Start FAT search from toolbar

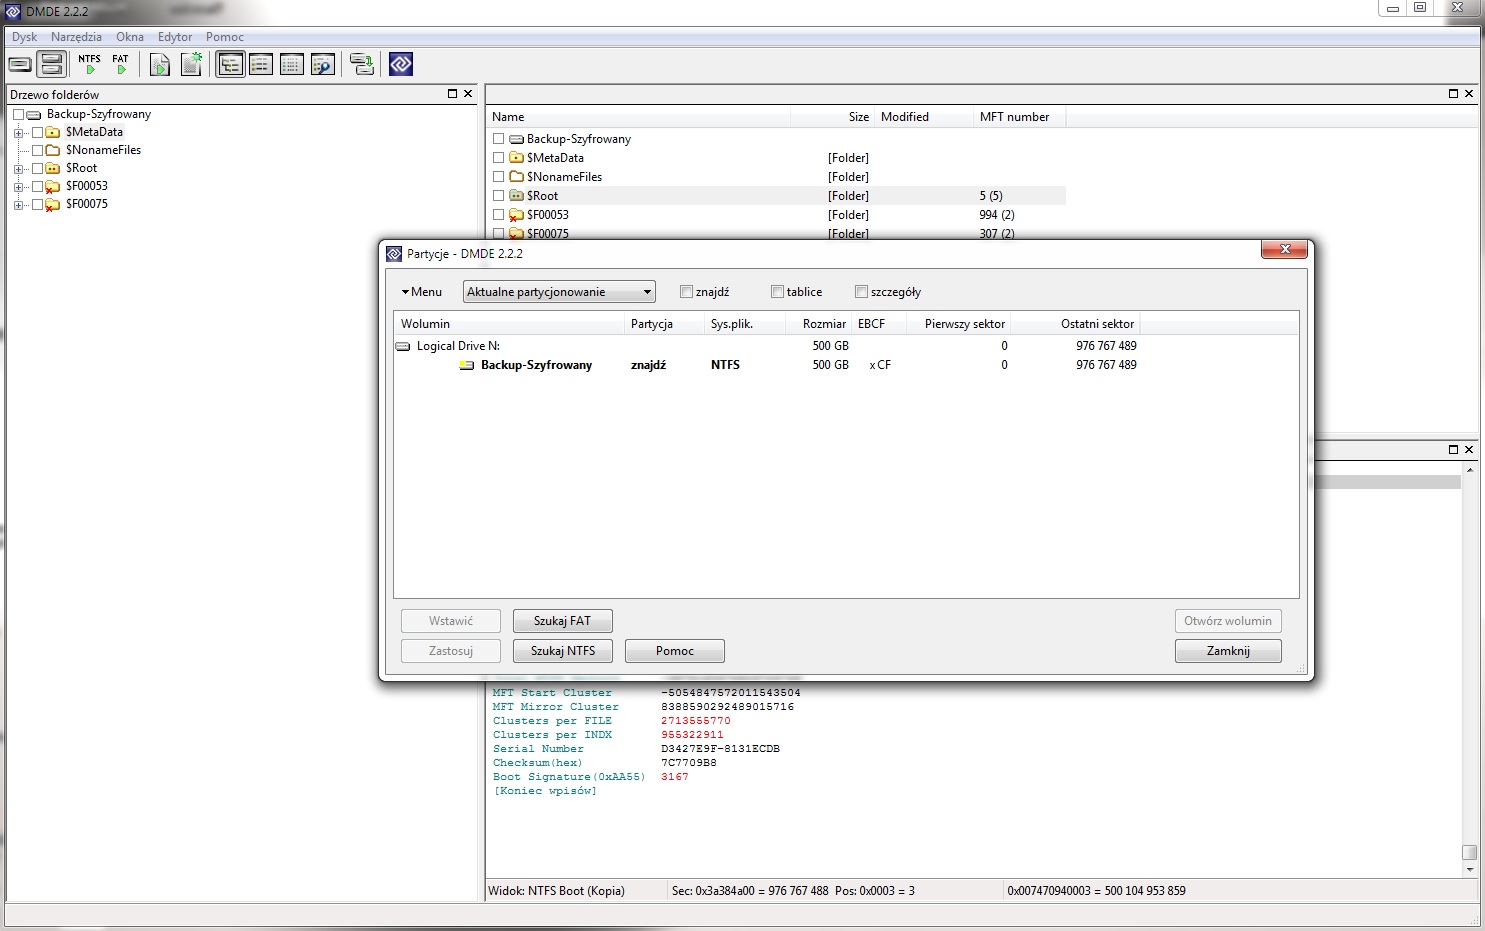[120, 65]
